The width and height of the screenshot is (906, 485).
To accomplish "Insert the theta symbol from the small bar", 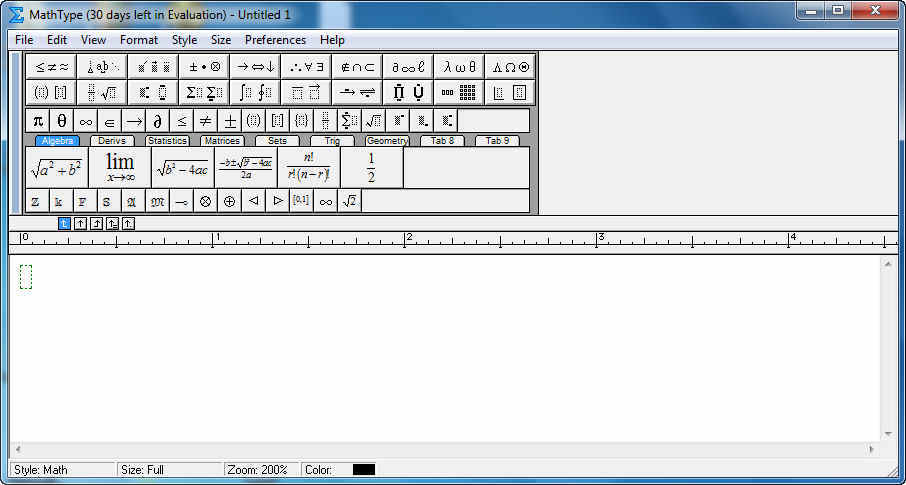I will click(61, 121).
